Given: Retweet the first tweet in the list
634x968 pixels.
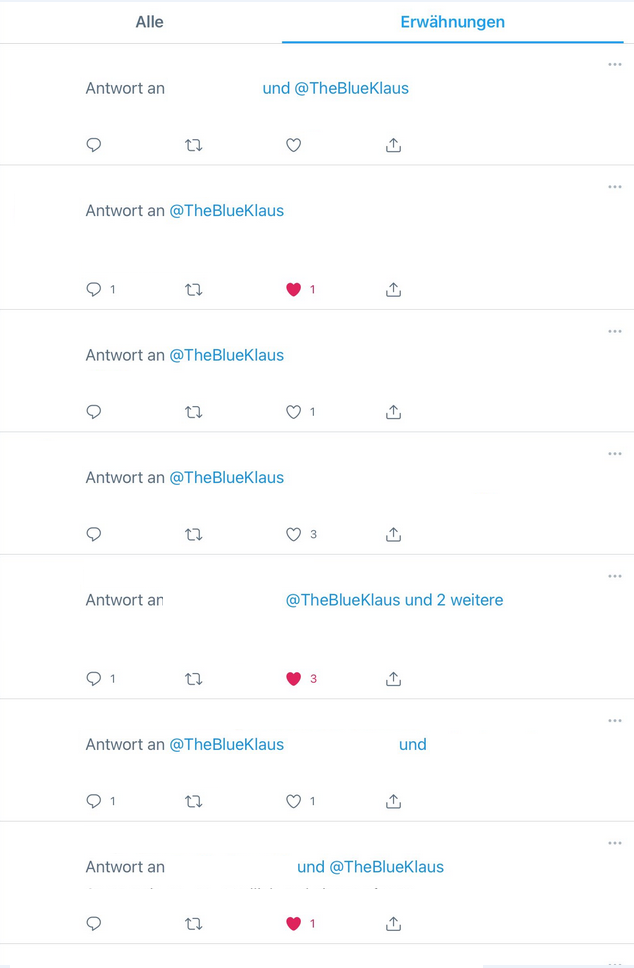Looking at the screenshot, I should 194,145.
